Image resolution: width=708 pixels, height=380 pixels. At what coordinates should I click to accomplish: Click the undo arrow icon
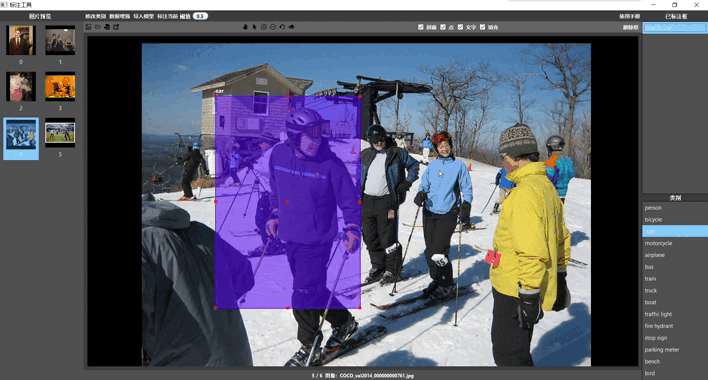point(282,27)
